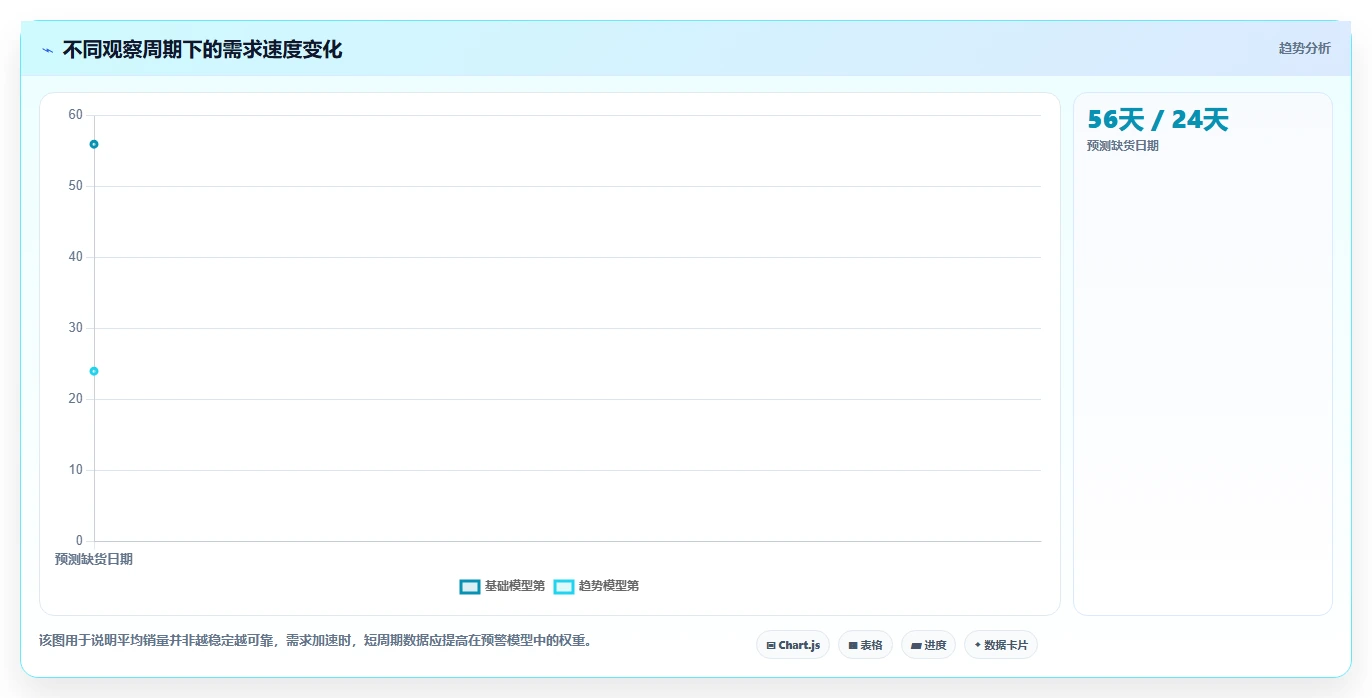Viewport: 1372px width, 698px height.
Task: Select the 进度 tag button
Action: (x=928, y=645)
